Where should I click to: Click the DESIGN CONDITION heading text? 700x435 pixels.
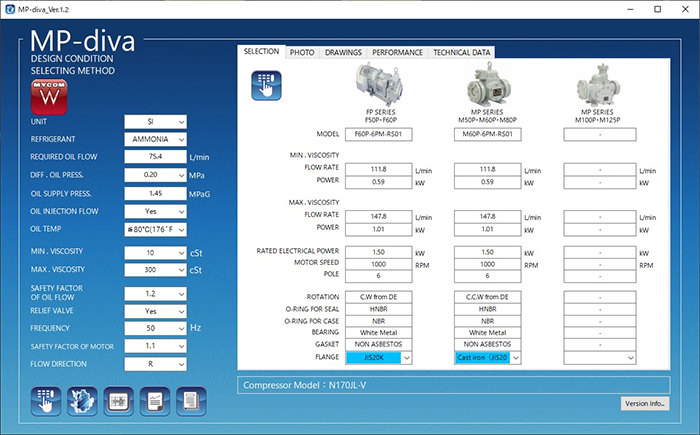72,59
